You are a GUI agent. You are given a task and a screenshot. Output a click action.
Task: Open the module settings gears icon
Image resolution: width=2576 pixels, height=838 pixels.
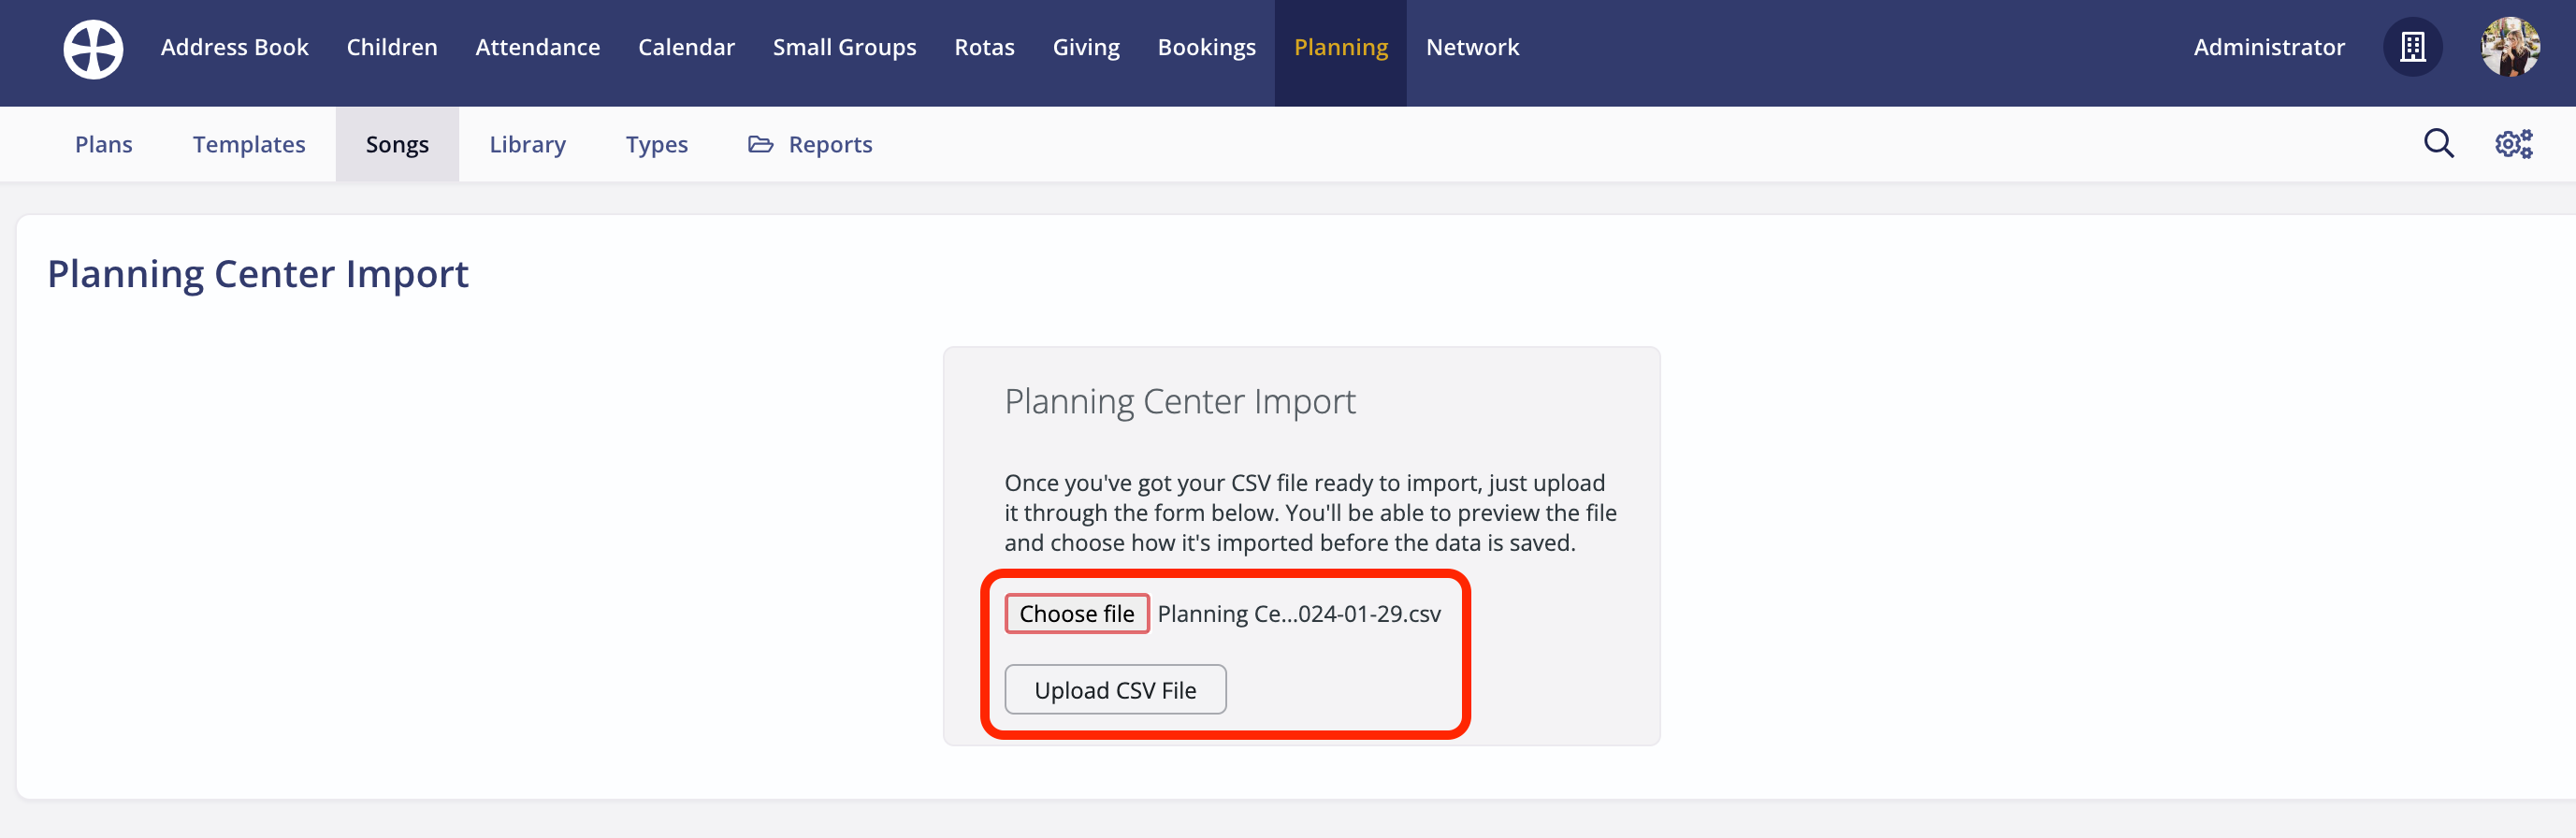[2513, 144]
